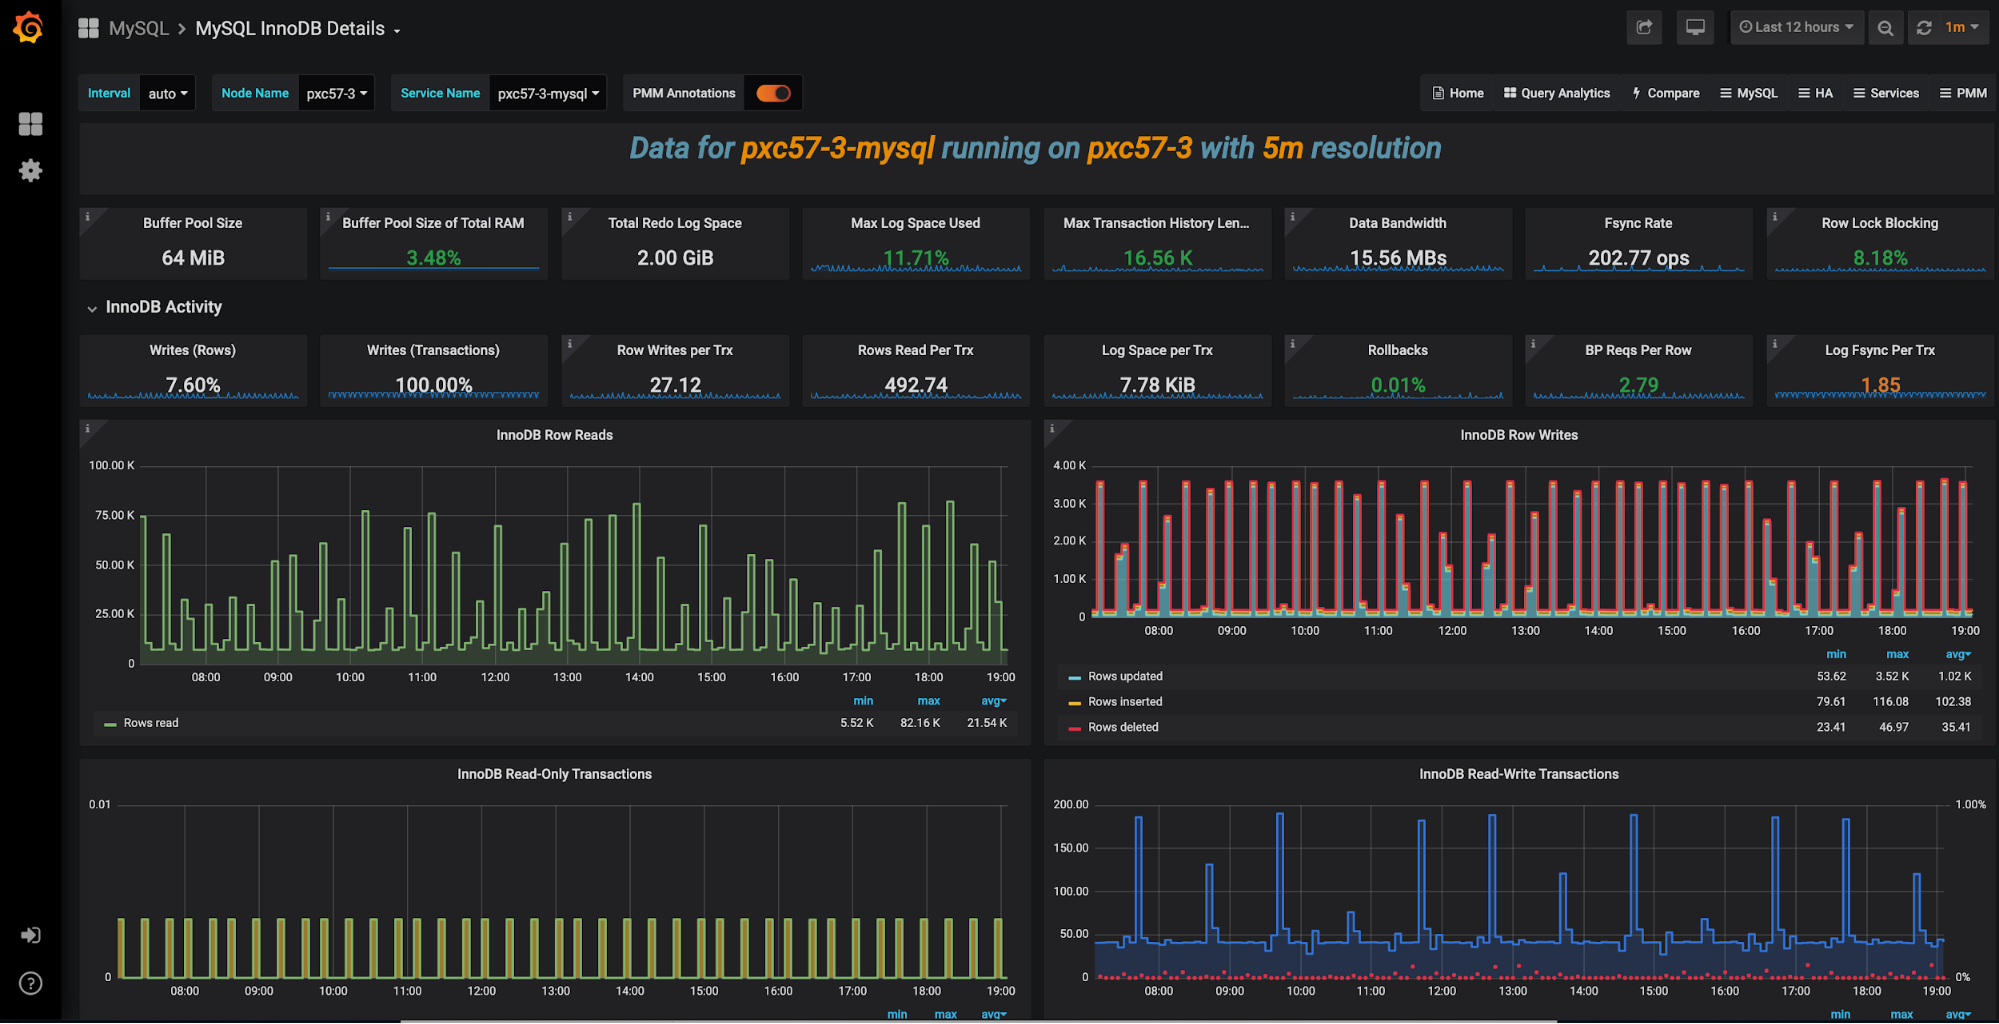Toggle the PMM Annotations switch
This screenshot has height=1024, width=1999.
(x=773, y=93)
